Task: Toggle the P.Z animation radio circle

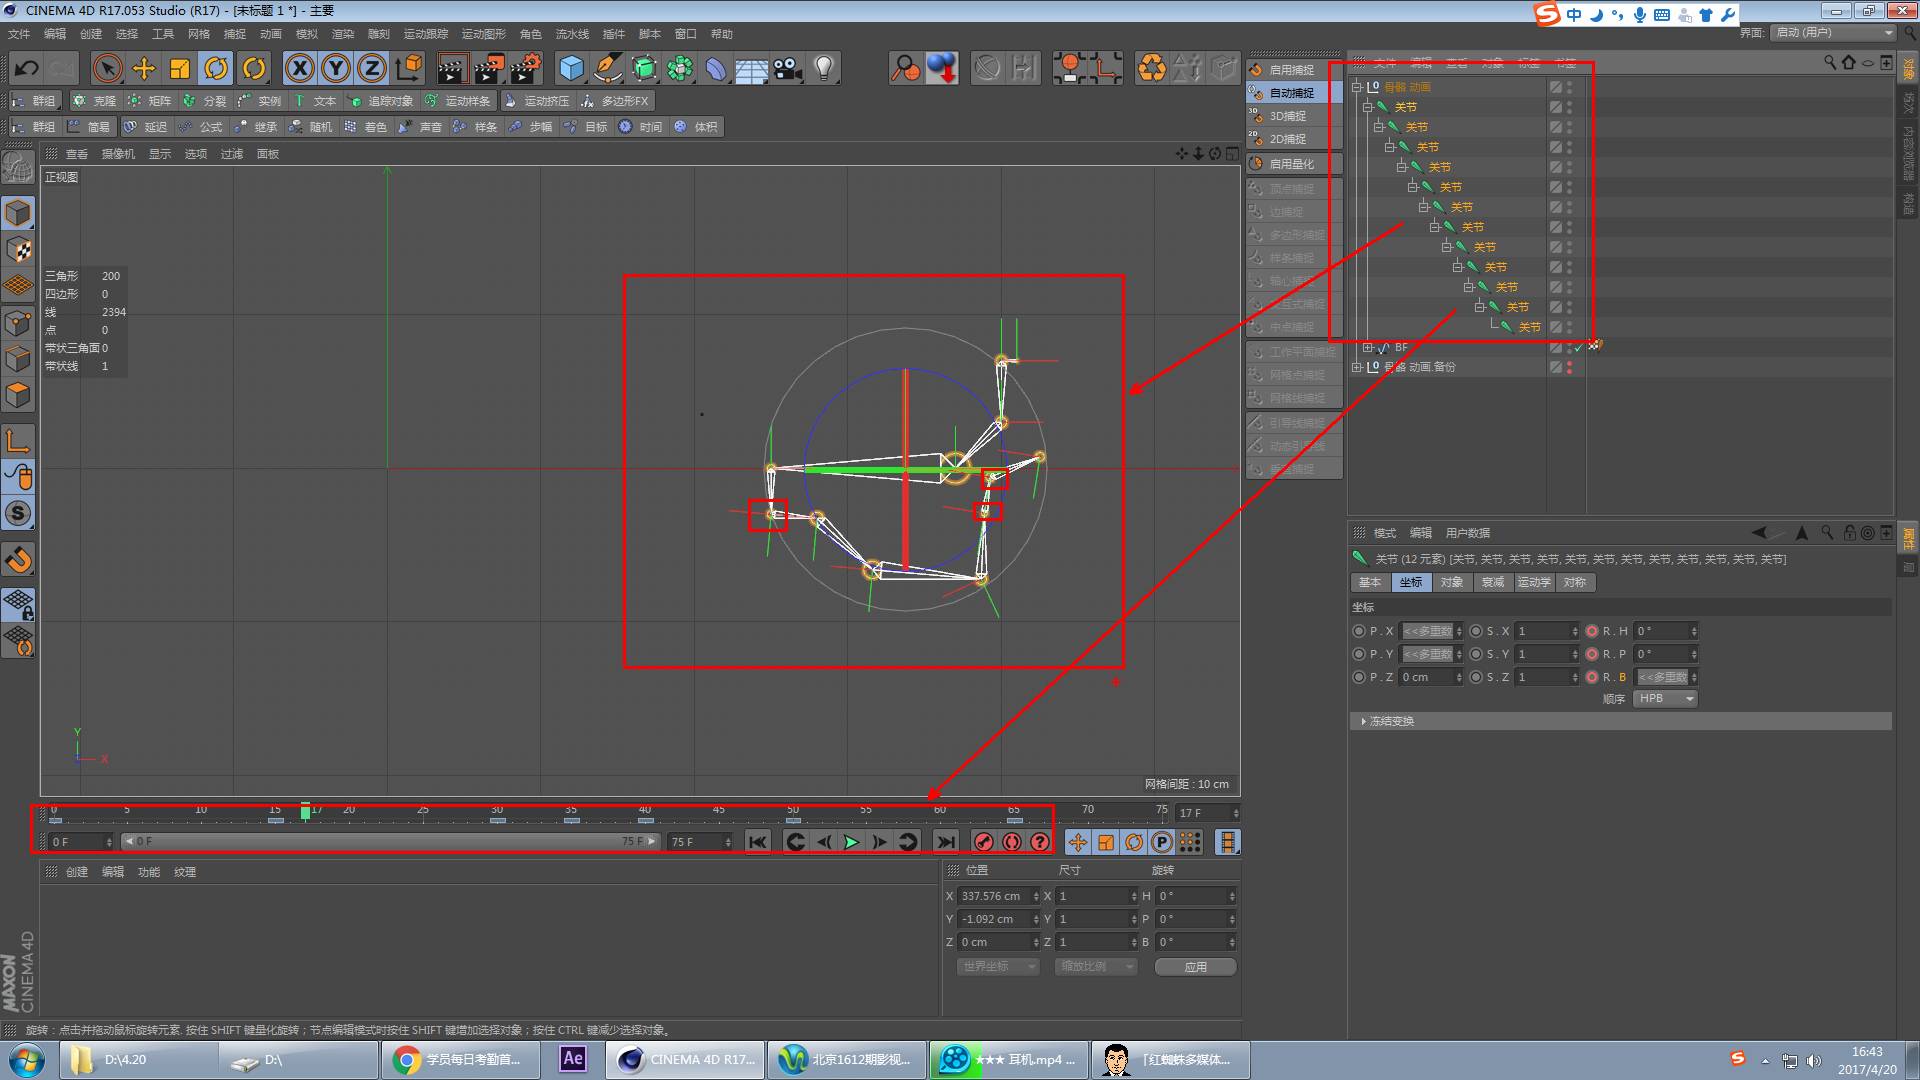Action: (1358, 677)
